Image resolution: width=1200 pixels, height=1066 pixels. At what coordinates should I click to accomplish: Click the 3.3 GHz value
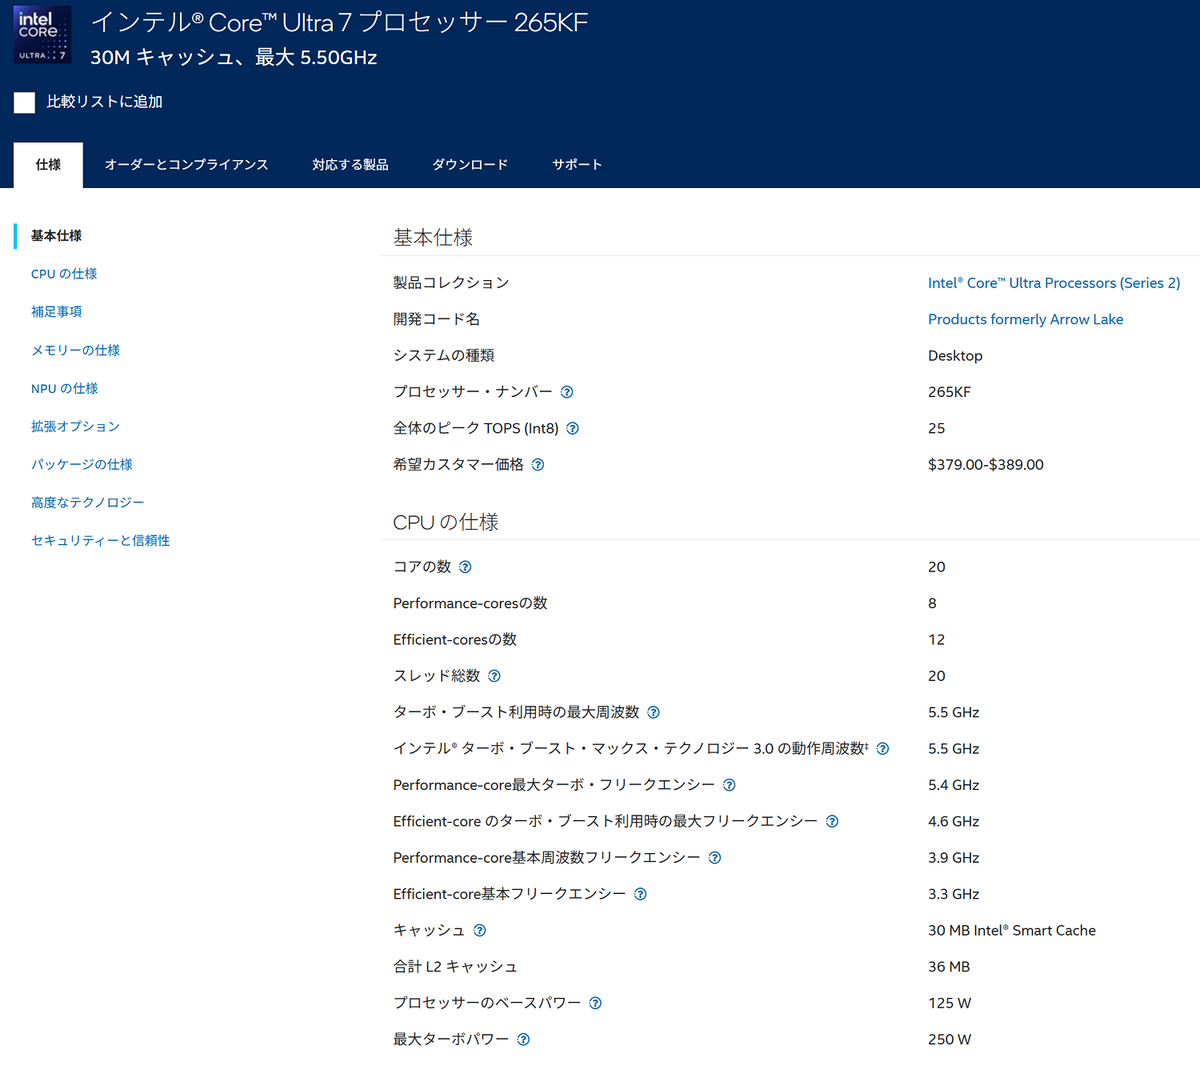954,894
